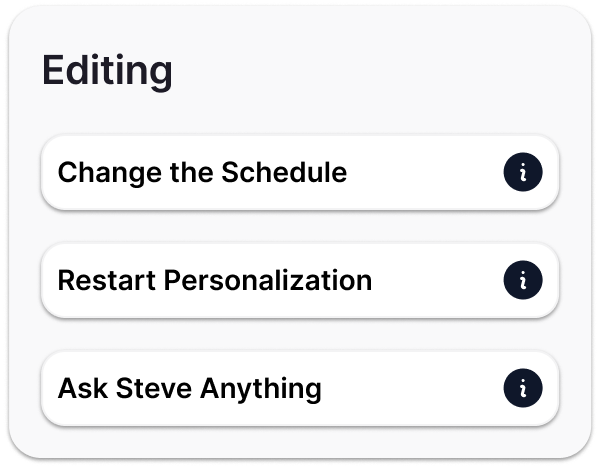This screenshot has width=599, height=468.
Task: Open tooltip icon on second Editing option
Action: 523,280
